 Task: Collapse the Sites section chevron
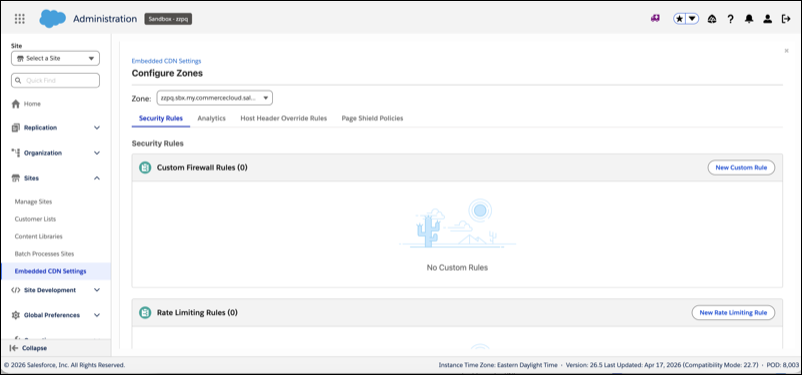97,178
